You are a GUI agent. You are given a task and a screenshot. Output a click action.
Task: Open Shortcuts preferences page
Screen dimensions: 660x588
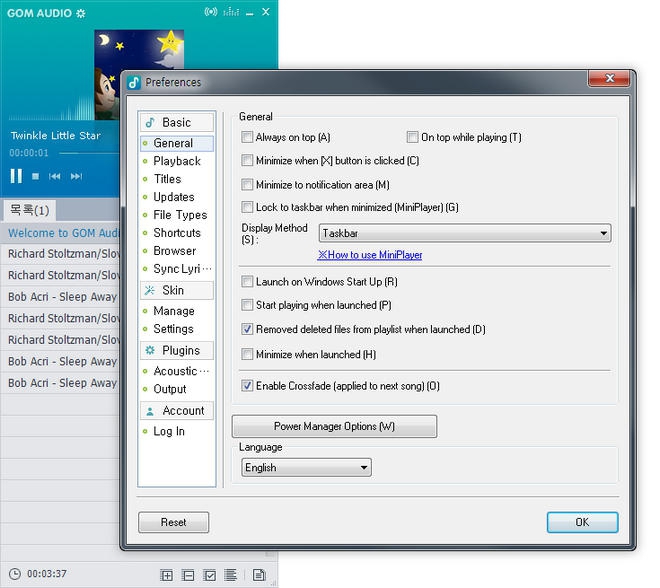pos(177,233)
